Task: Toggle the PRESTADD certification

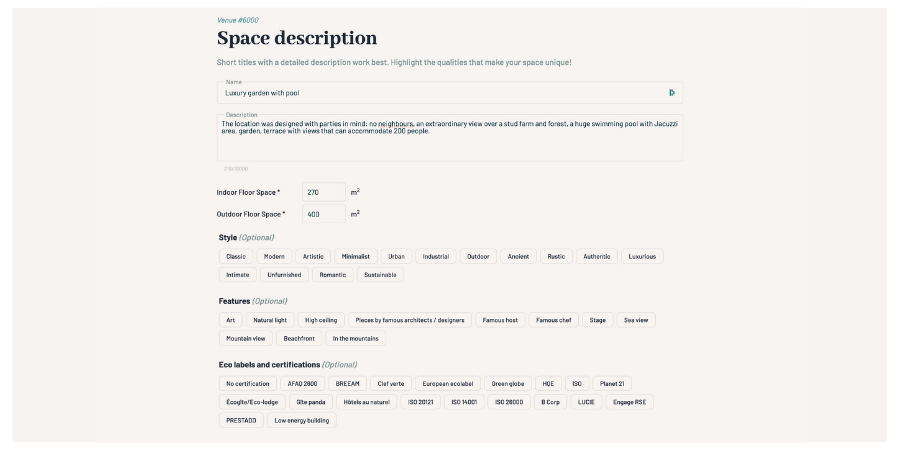Action: (x=241, y=421)
